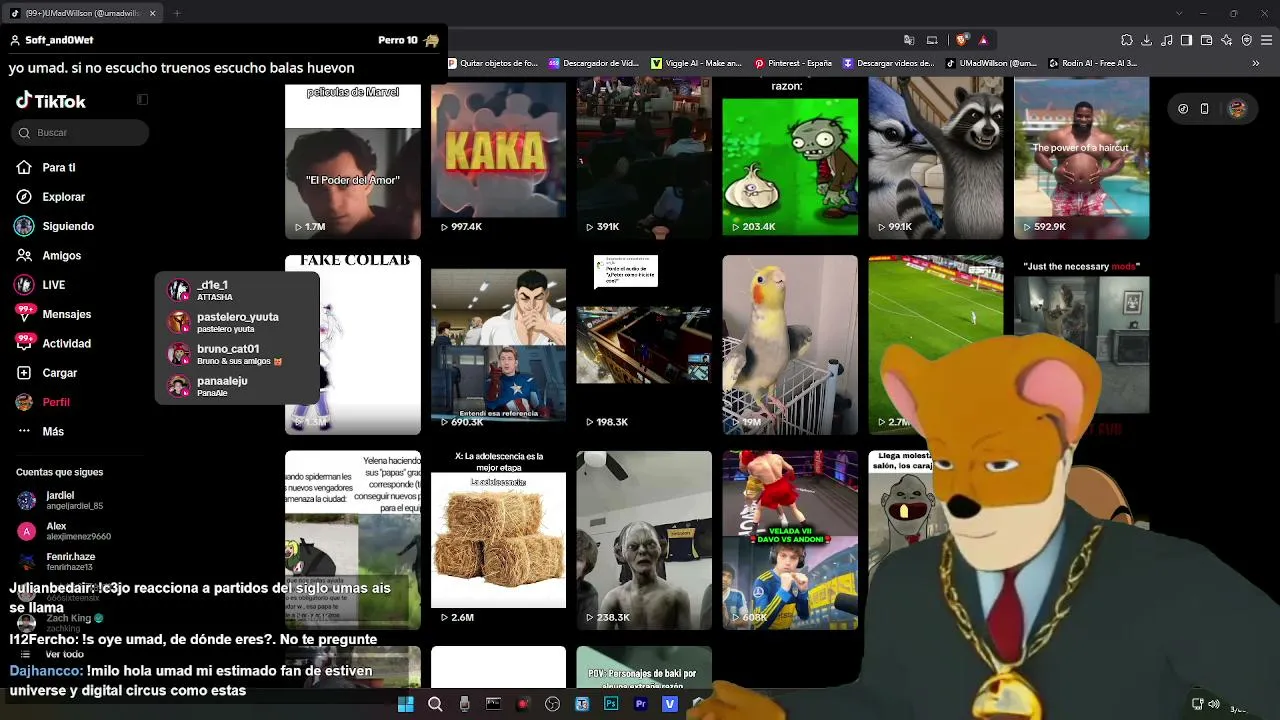Open the Viggle AI bookmark

tap(696, 63)
